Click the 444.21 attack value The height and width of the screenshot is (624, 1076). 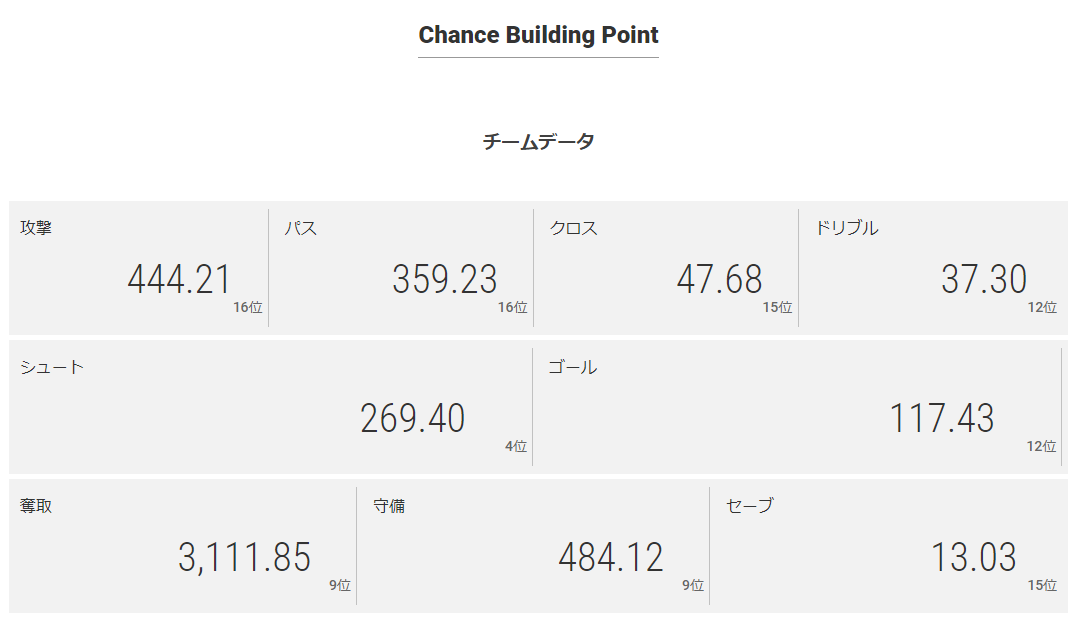point(179,279)
